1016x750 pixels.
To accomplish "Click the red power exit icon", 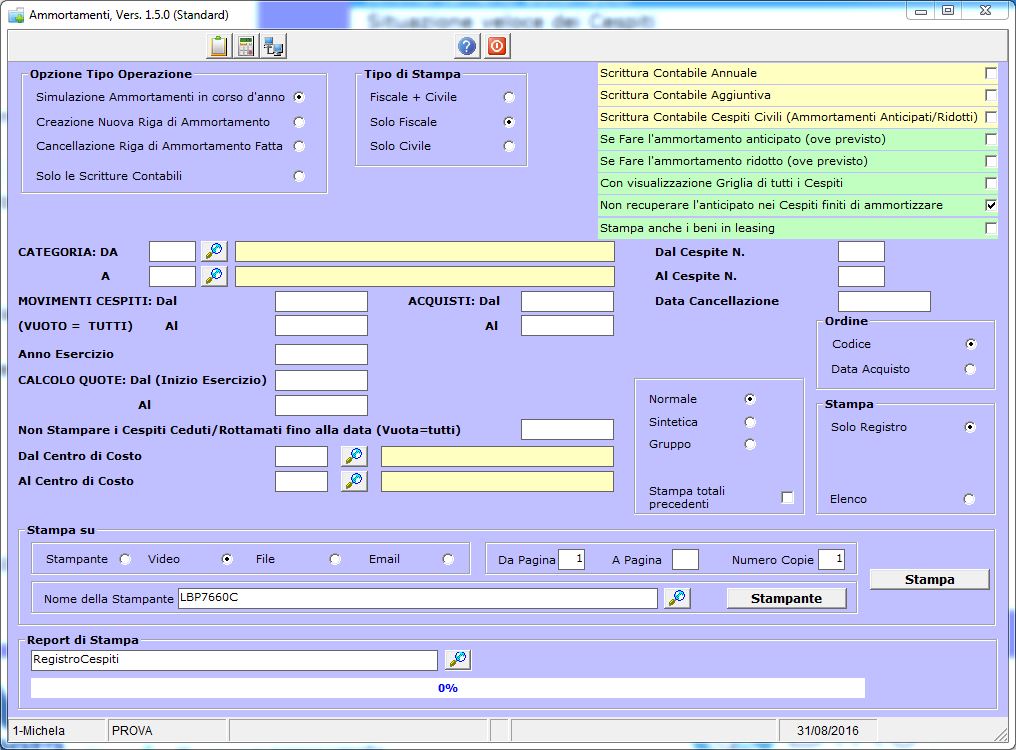I will click(496, 46).
